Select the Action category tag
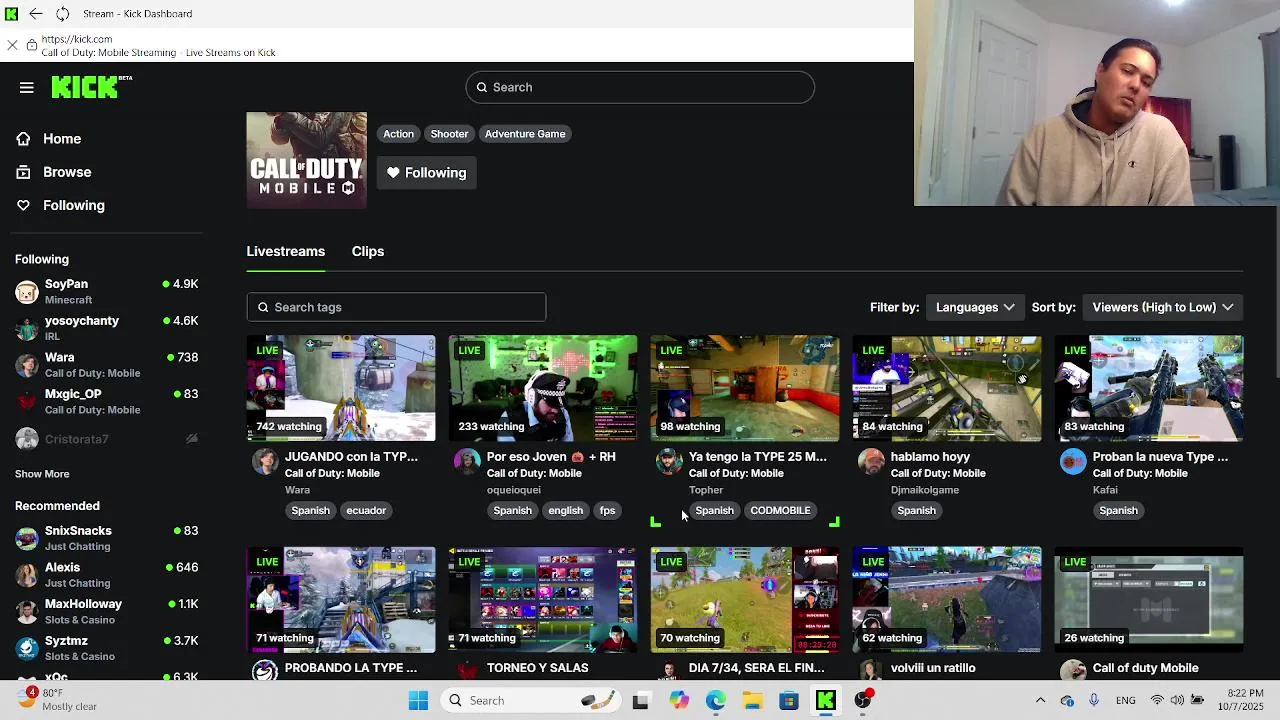Image resolution: width=1280 pixels, height=720 pixels. point(398,134)
